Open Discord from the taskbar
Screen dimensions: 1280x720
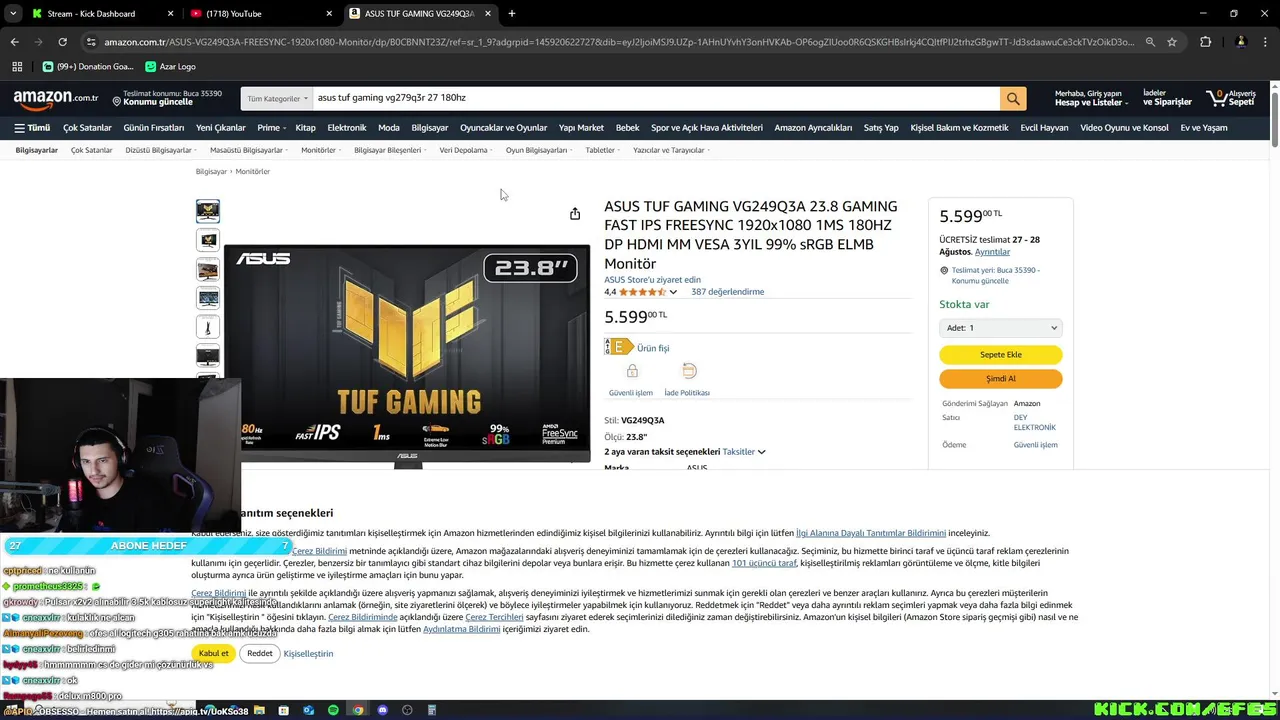pyautogui.click(x=382, y=711)
